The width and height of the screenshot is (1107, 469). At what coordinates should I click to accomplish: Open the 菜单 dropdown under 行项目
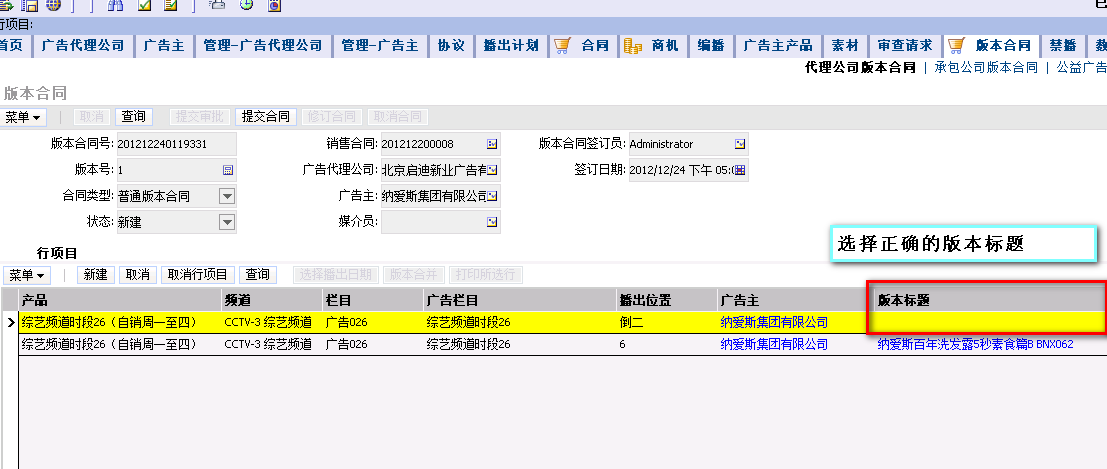pos(27,275)
